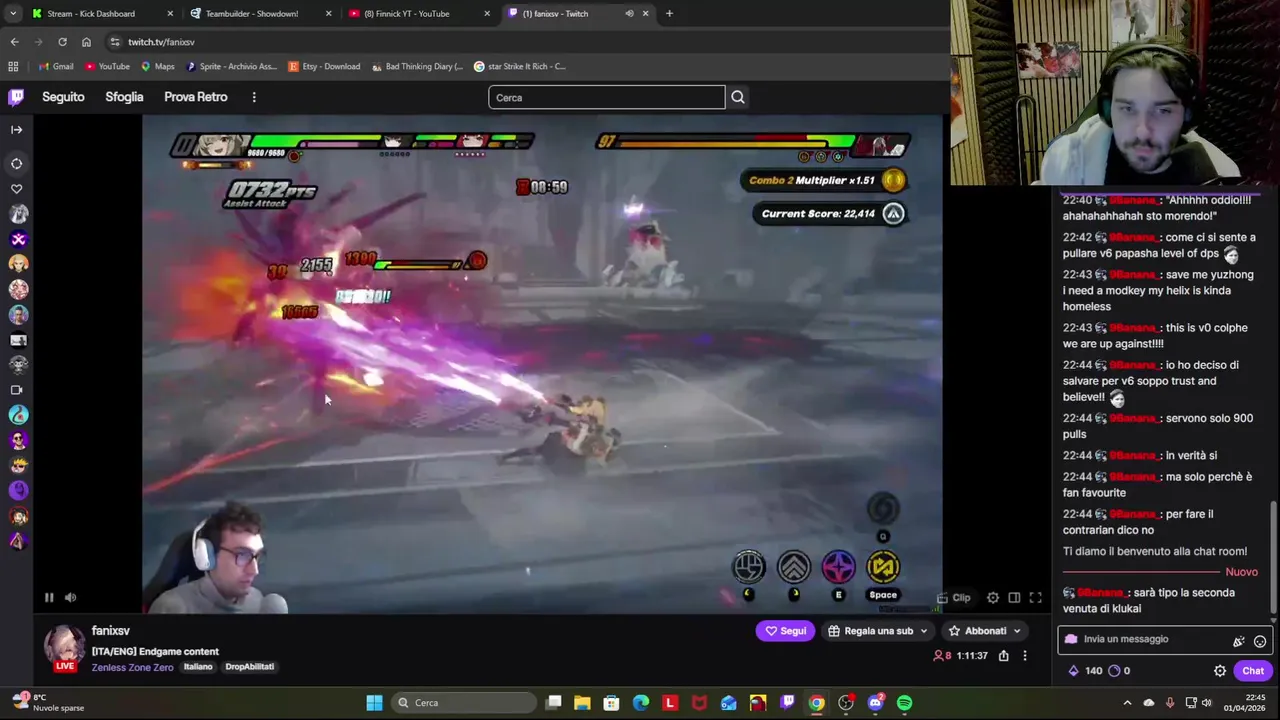
Task: Open File Explorer from the taskbar
Action: [582, 703]
